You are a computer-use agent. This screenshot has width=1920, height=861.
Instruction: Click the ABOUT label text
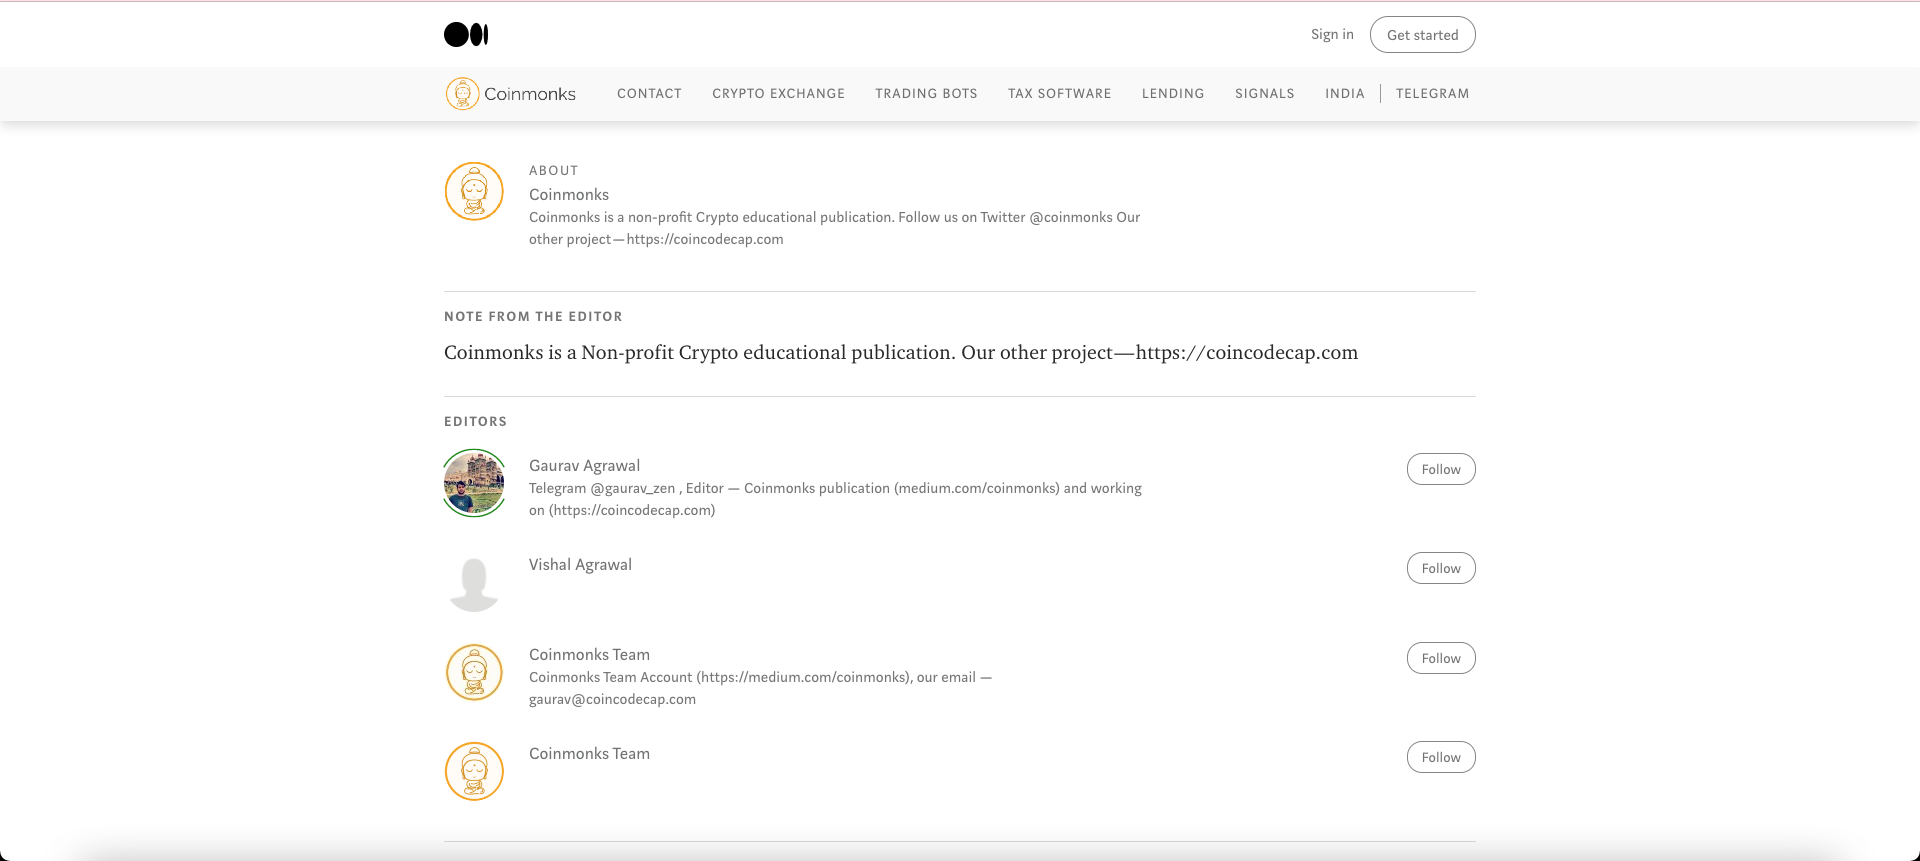pos(553,171)
